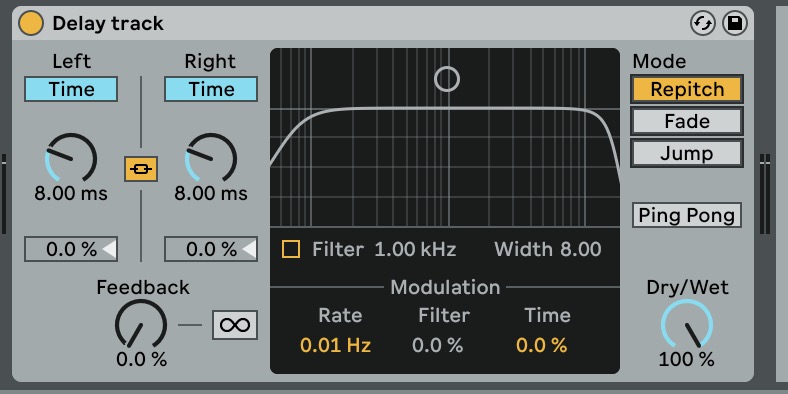Click the Filter 1.00 kHz frequency value
Screen dimensions: 788x394
pyautogui.click(x=416, y=249)
